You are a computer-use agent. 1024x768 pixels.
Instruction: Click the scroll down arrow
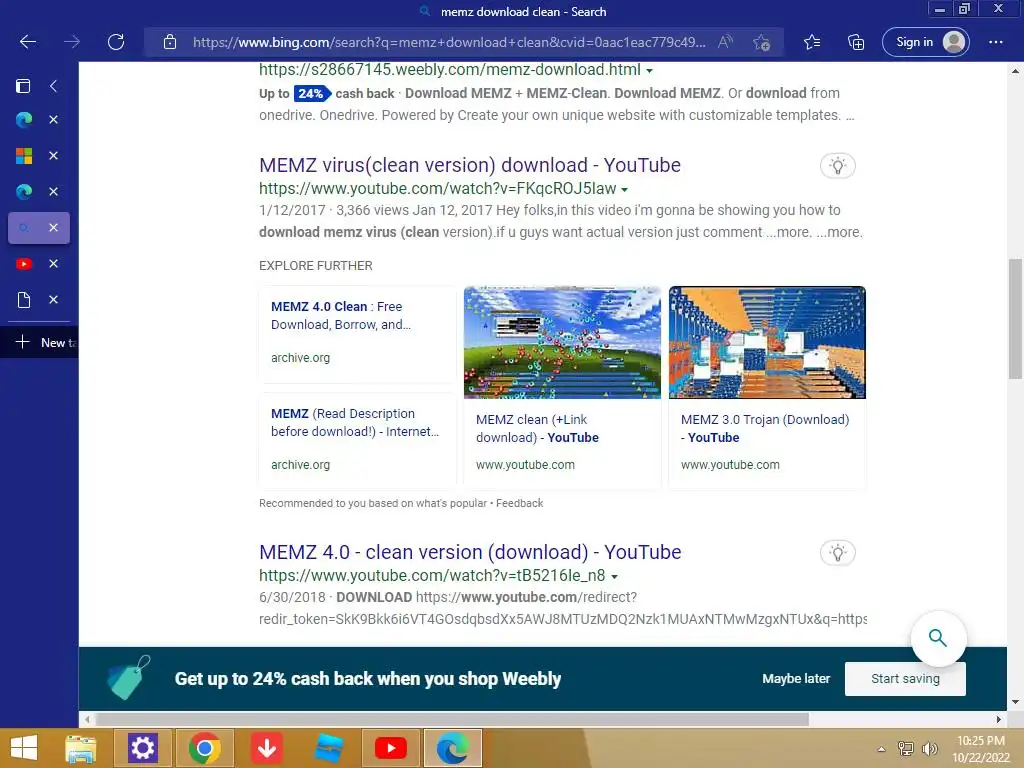coord(1015,702)
